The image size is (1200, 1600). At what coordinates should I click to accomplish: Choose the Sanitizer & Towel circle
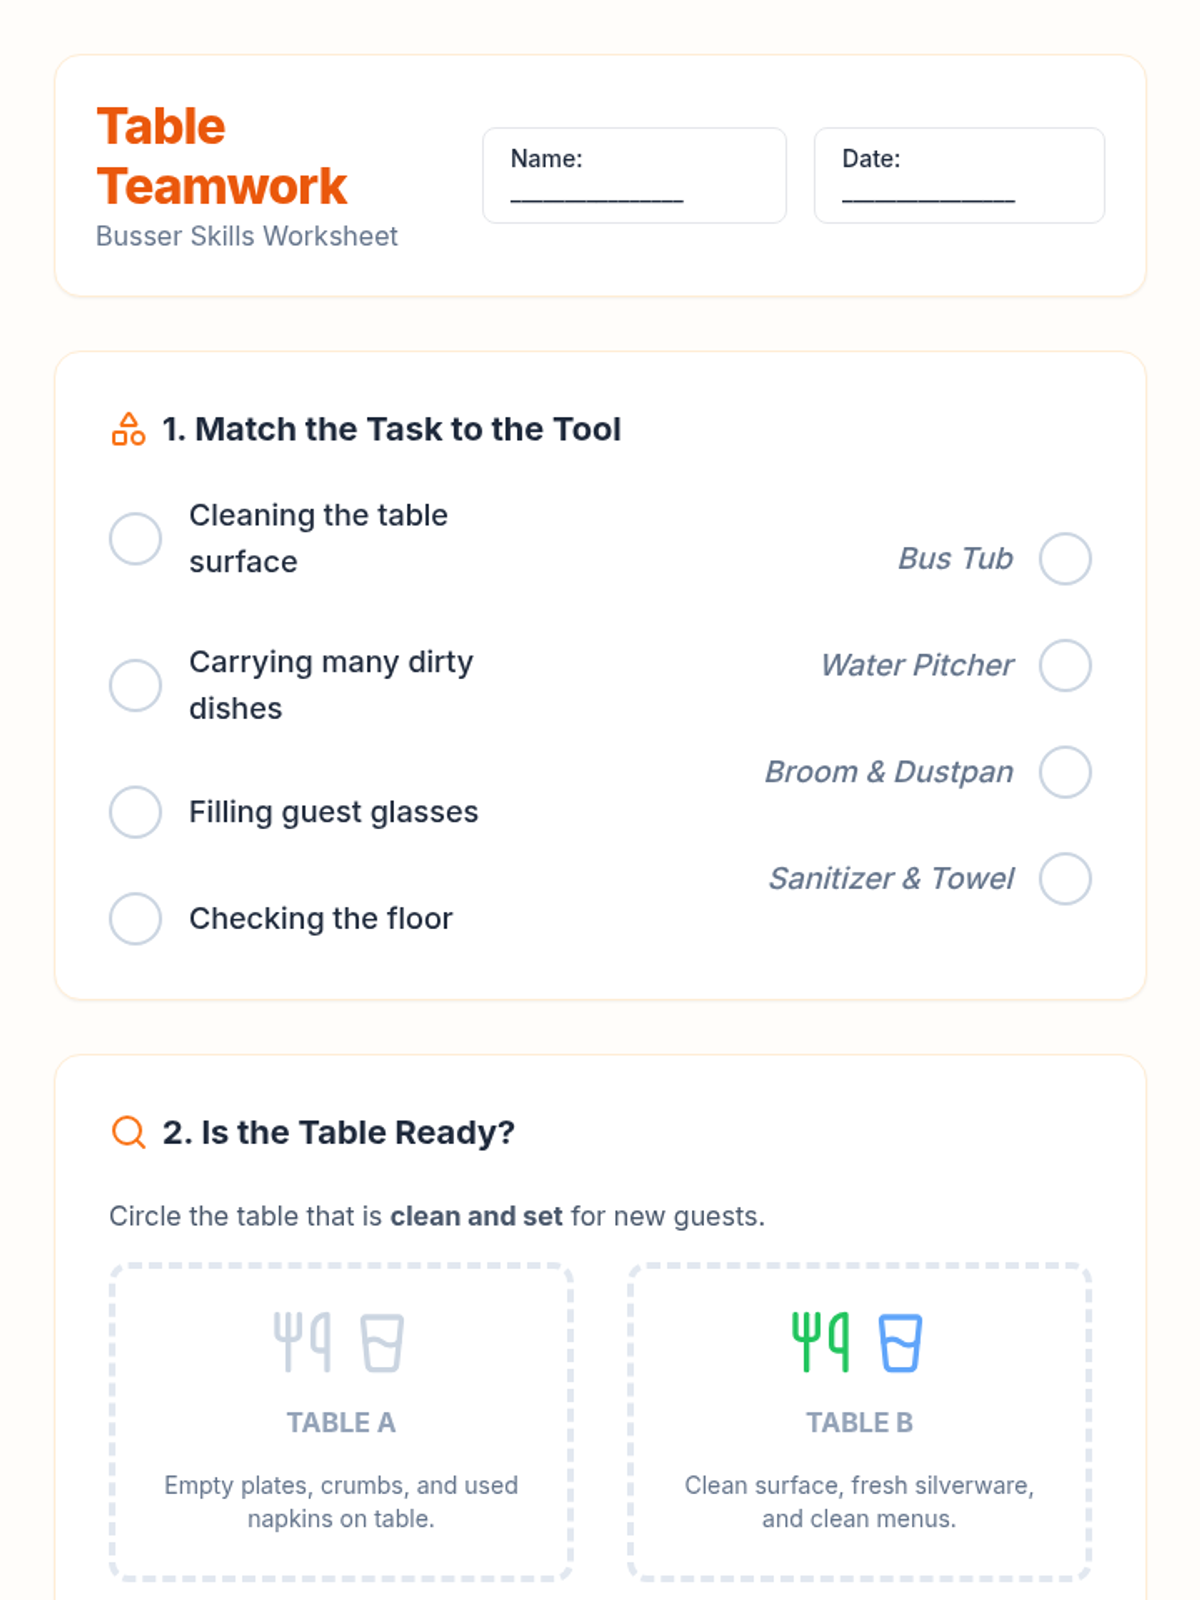(1065, 878)
